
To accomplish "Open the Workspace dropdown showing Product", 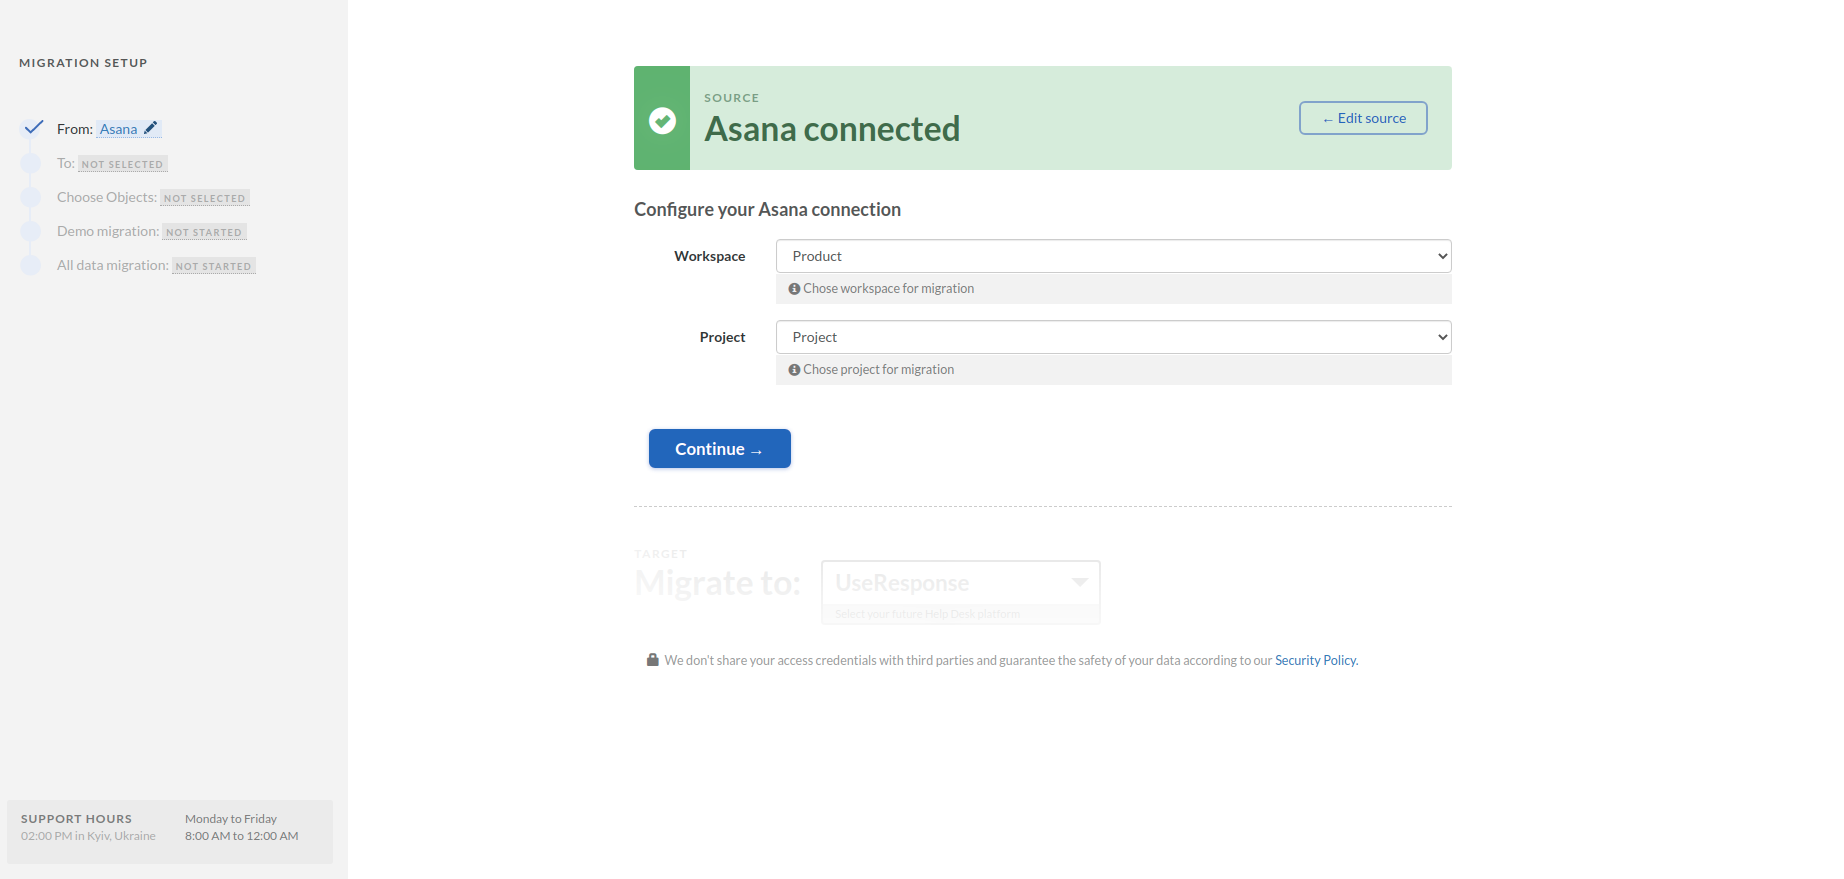I will (x=1113, y=256).
